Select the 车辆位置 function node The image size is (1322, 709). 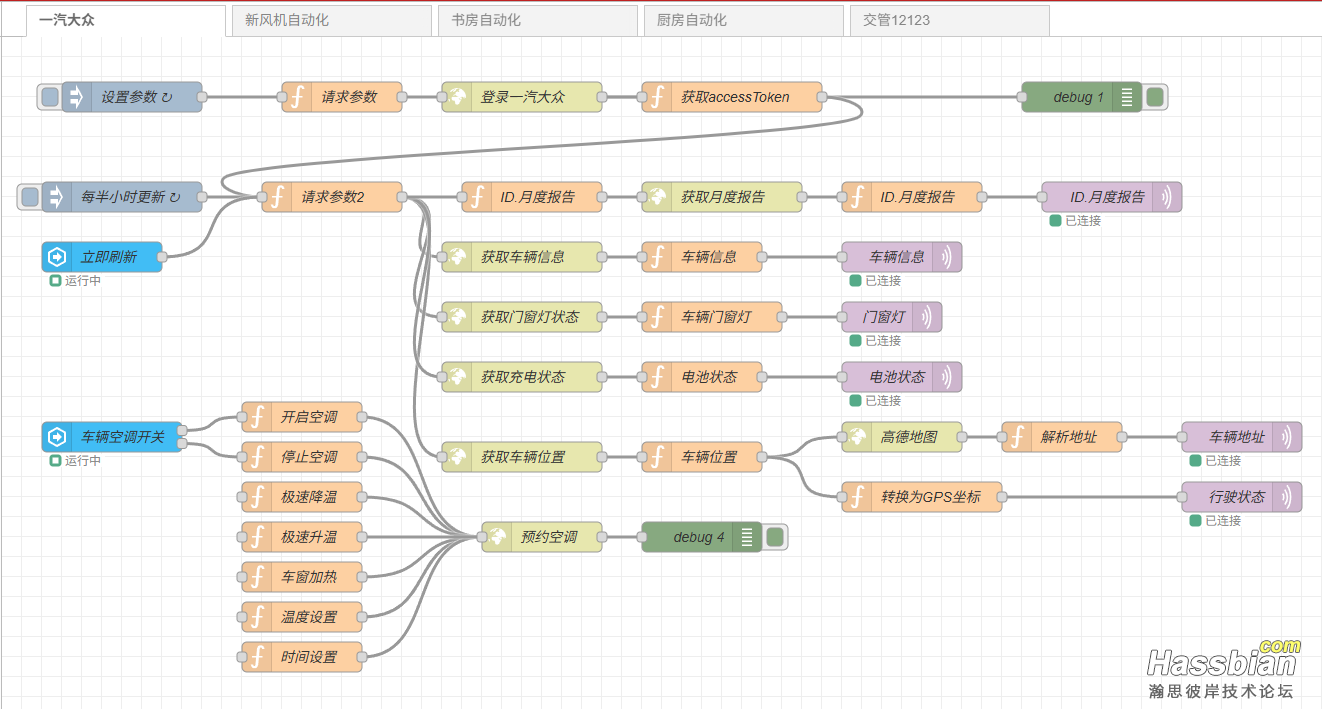(x=702, y=457)
